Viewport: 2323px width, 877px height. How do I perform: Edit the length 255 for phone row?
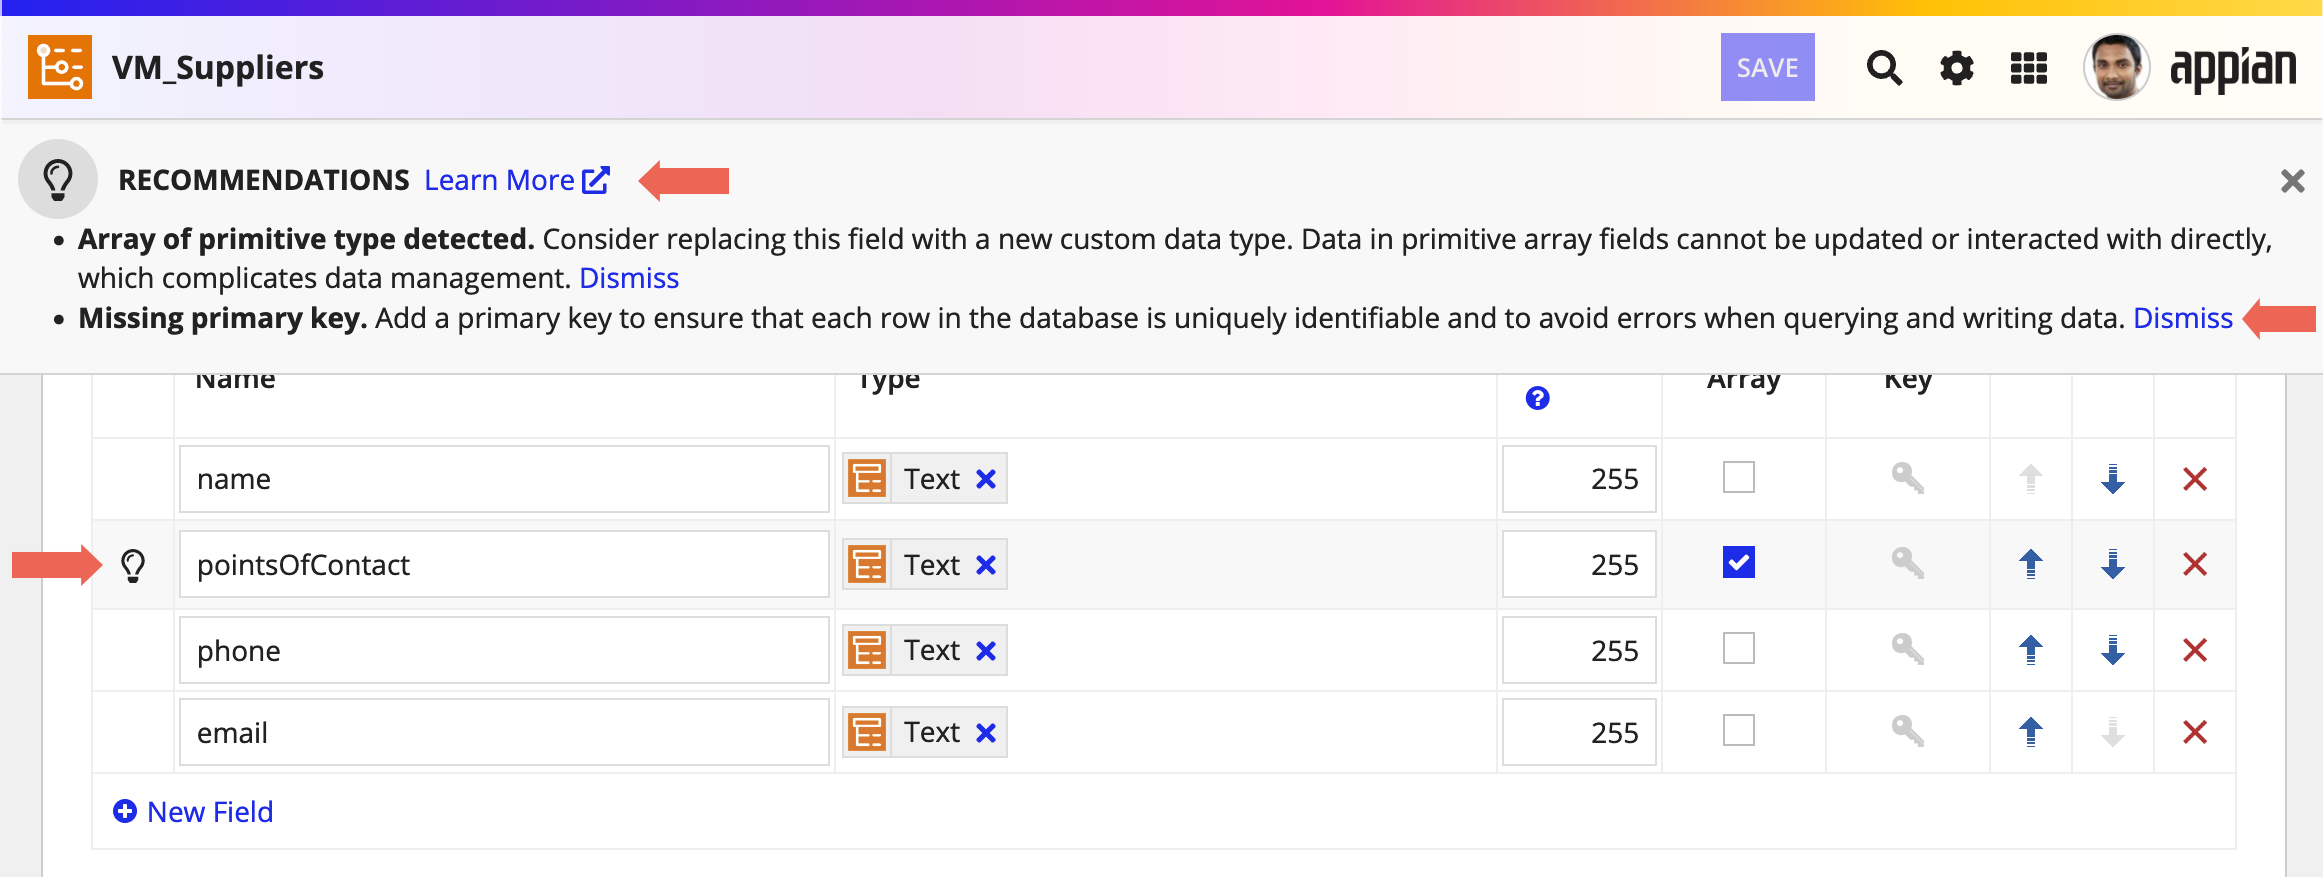click(x=1579, y=651)
